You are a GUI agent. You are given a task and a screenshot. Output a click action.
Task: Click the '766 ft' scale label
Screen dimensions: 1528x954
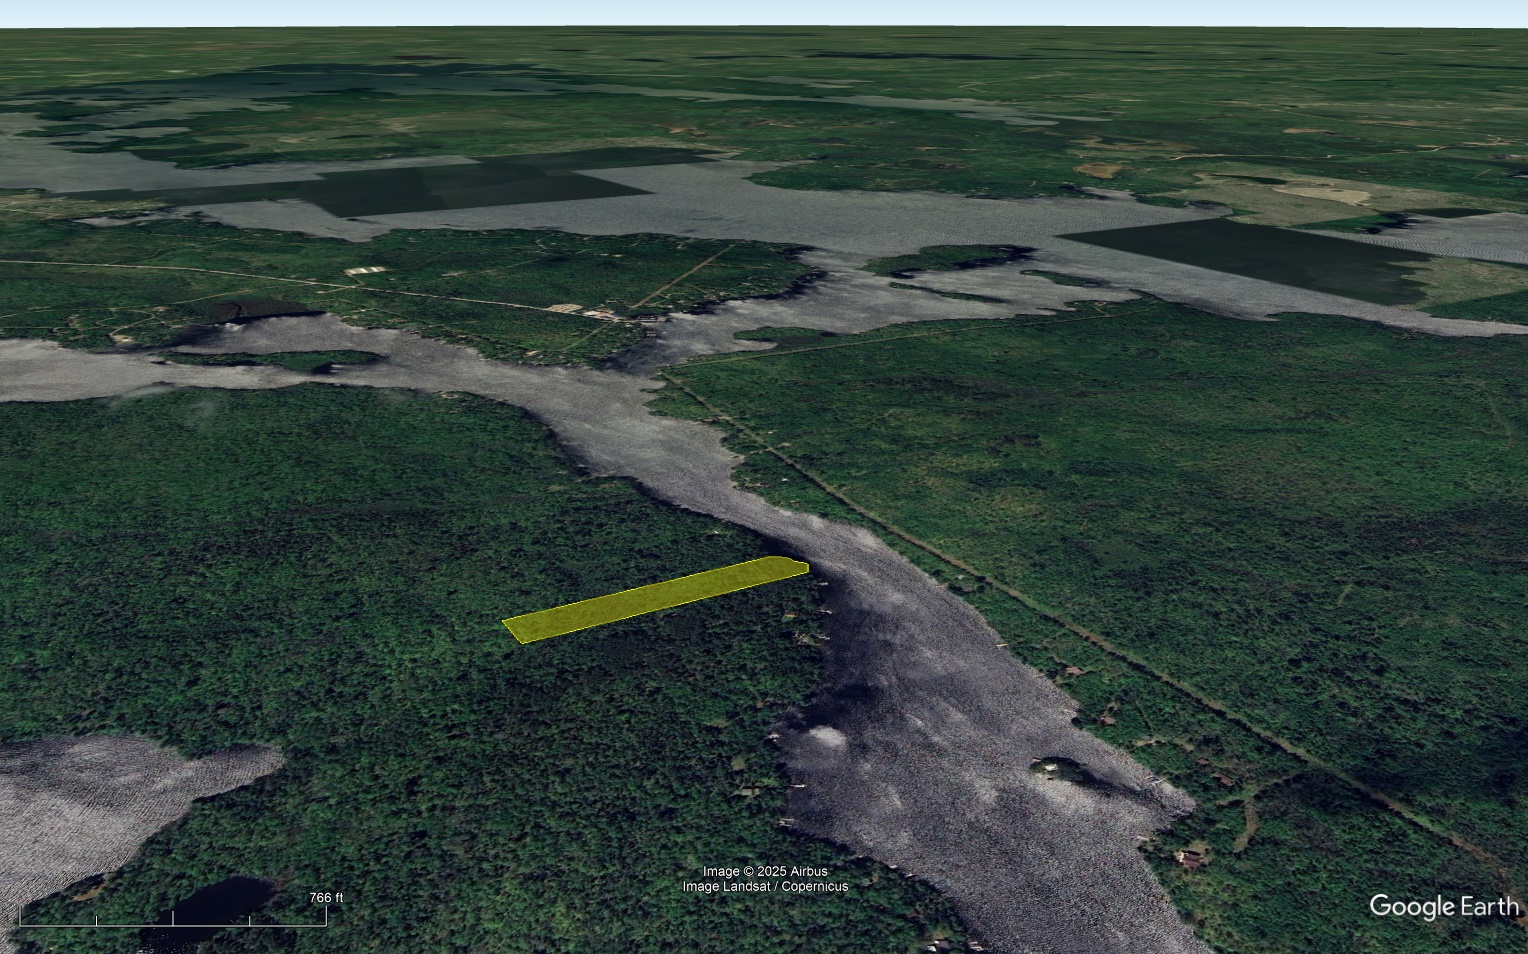326,898
